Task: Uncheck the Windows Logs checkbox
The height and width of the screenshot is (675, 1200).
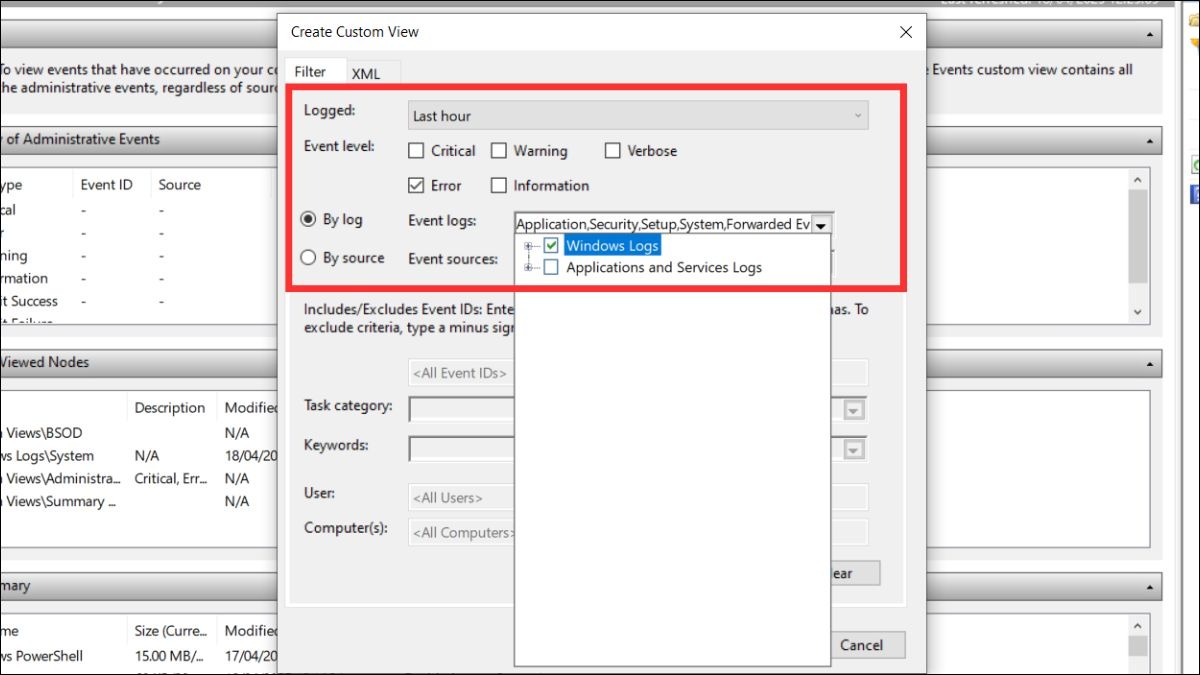Action: click(551, 246)
